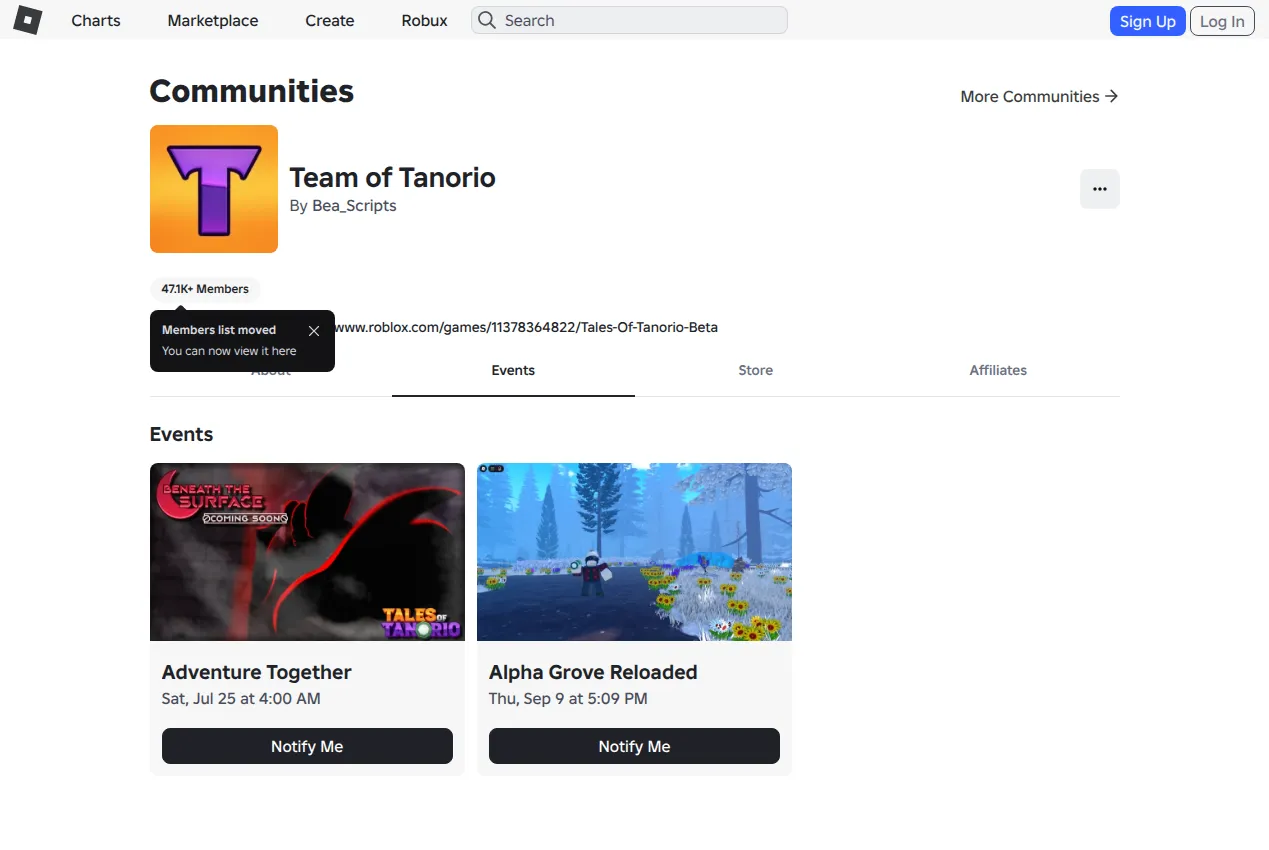Switch to the Store tab

pyautogui.click(x=755, y=370)
